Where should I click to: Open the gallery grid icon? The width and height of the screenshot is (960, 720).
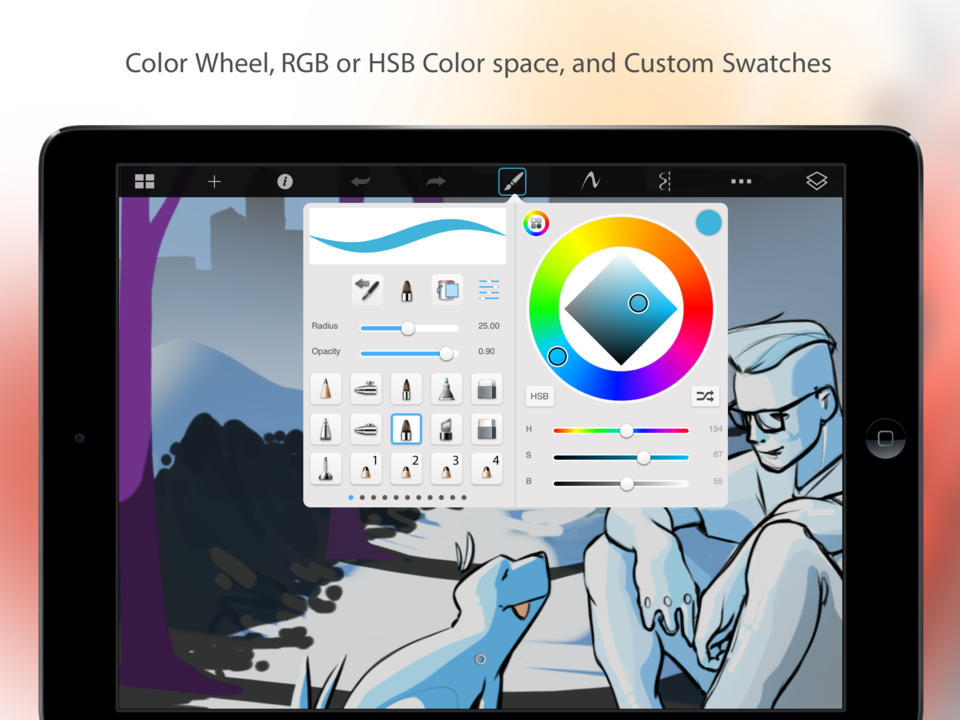[144, 181]
